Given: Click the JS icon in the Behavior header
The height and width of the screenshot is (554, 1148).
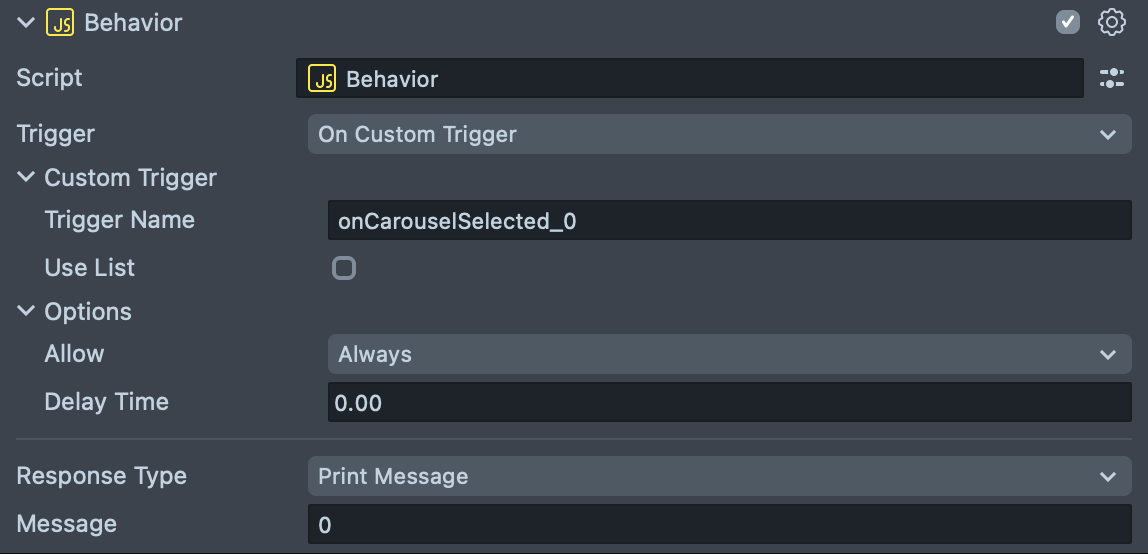Looking at the screenshot, I should [60, 23].
